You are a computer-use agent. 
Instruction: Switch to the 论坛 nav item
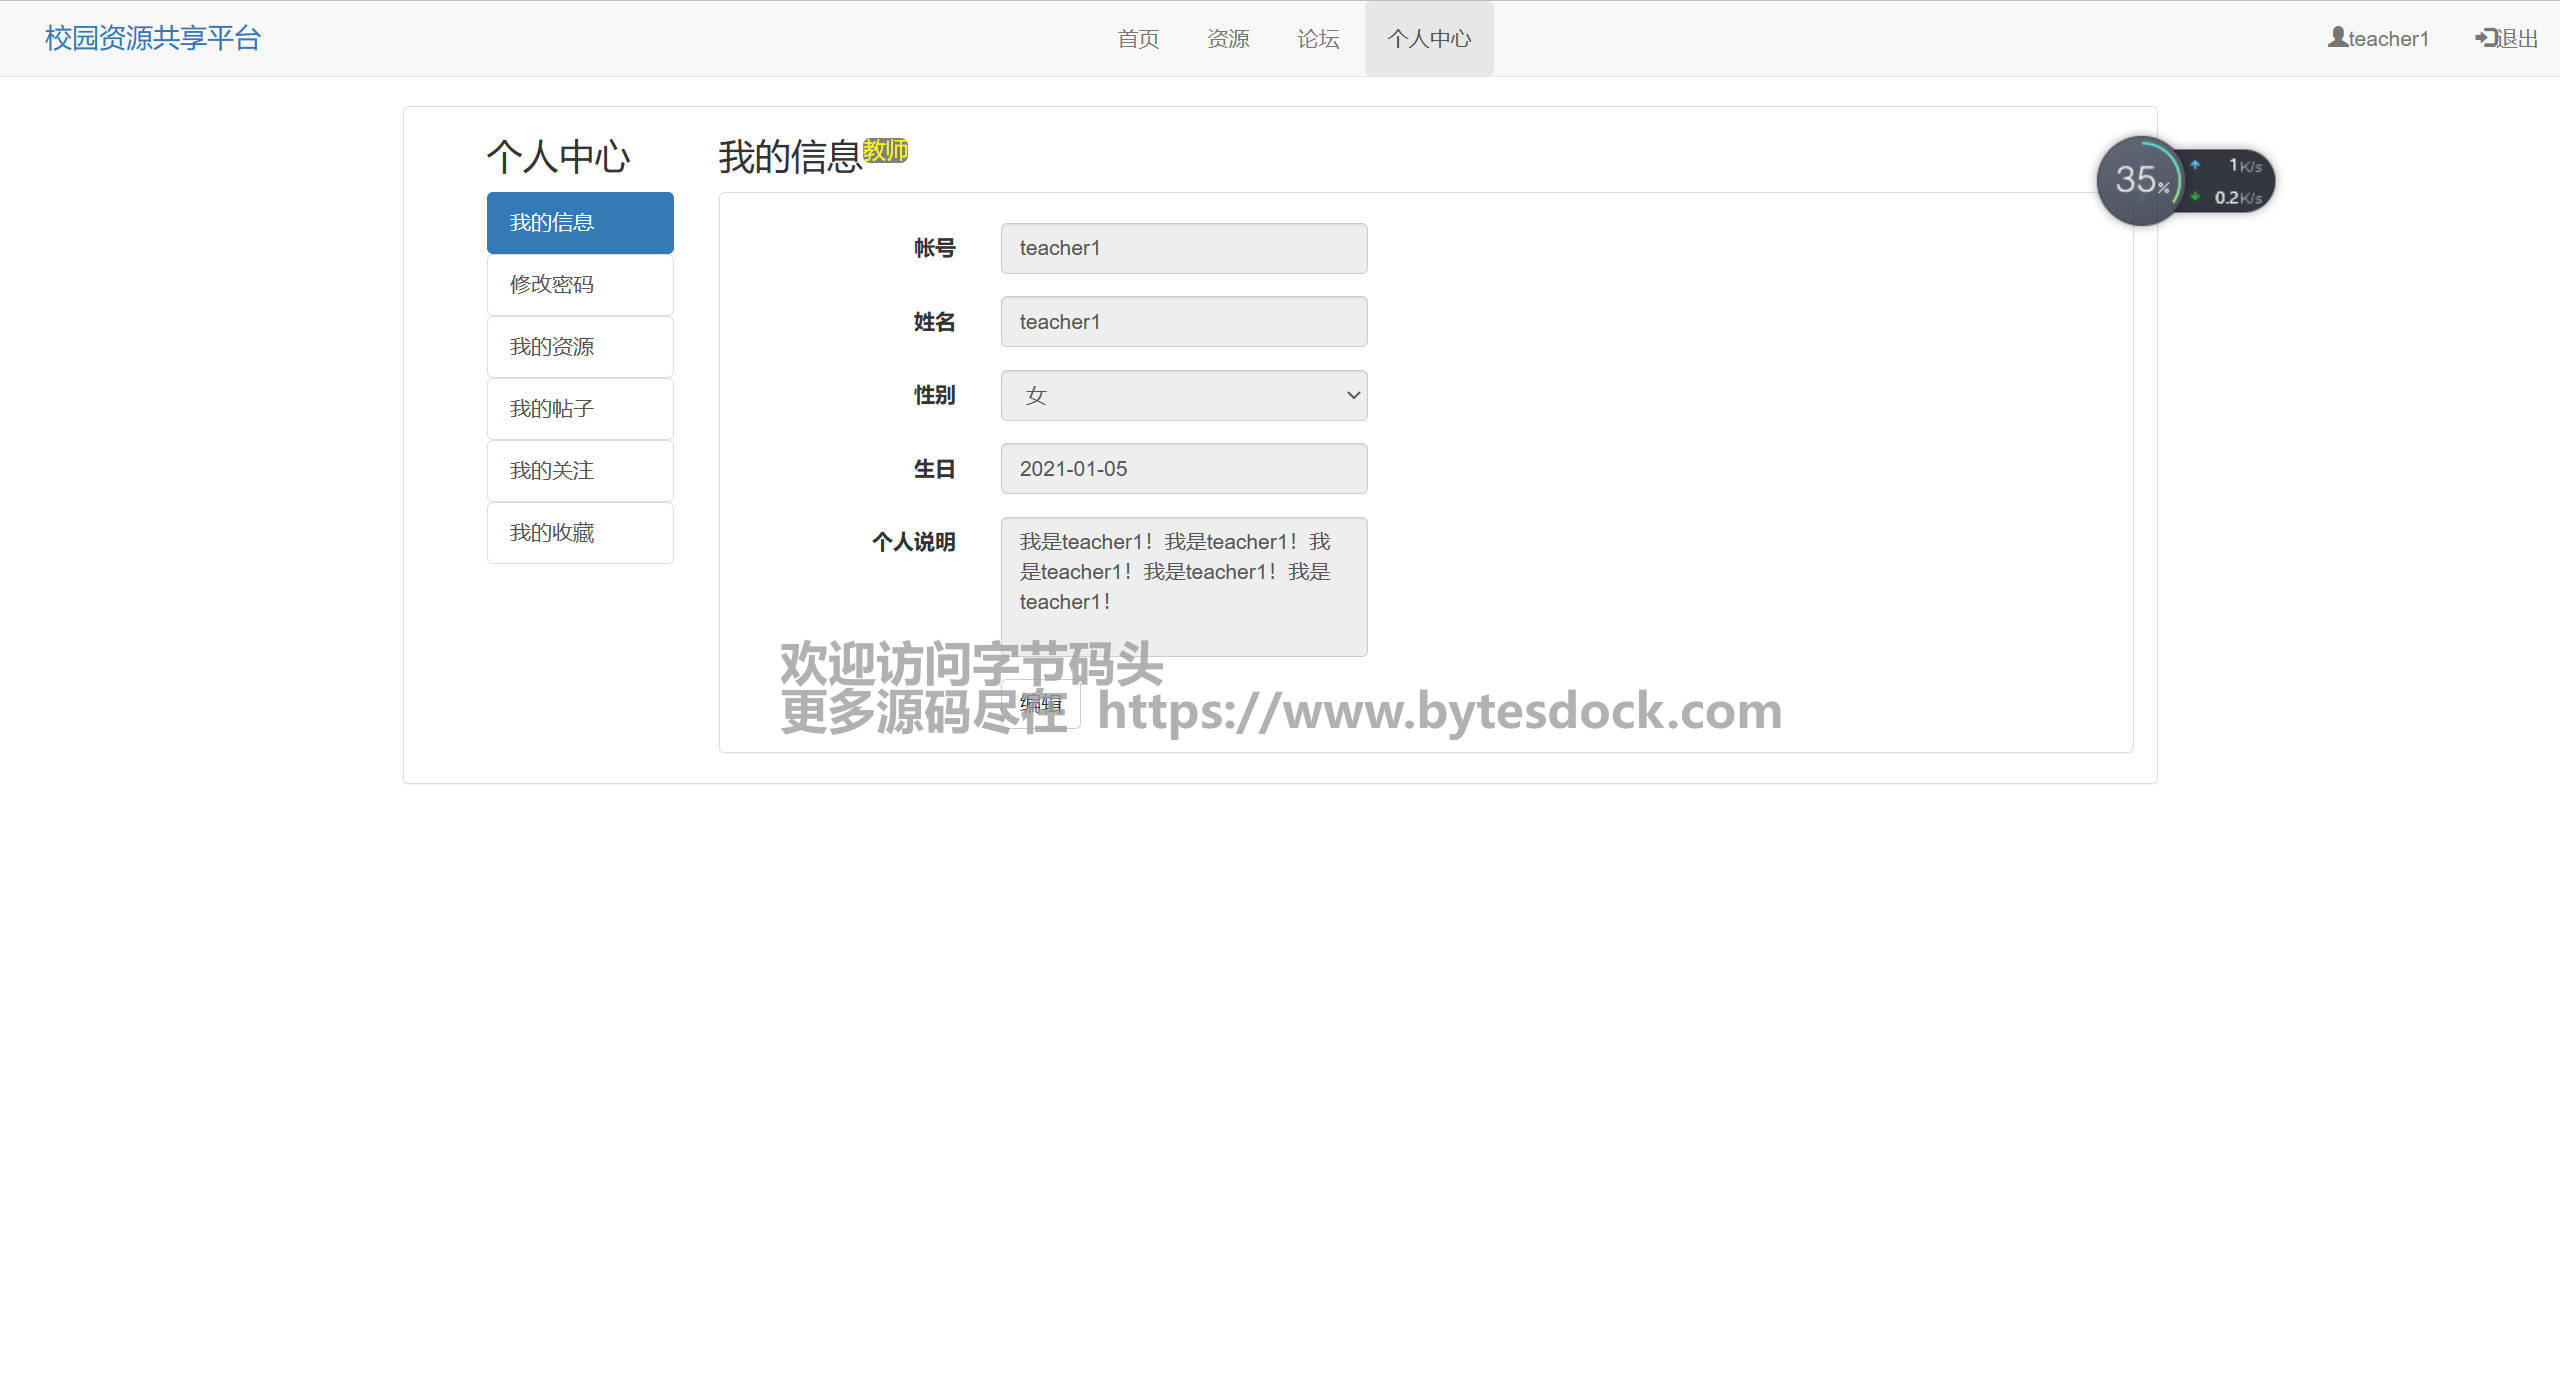[1318, 39]
